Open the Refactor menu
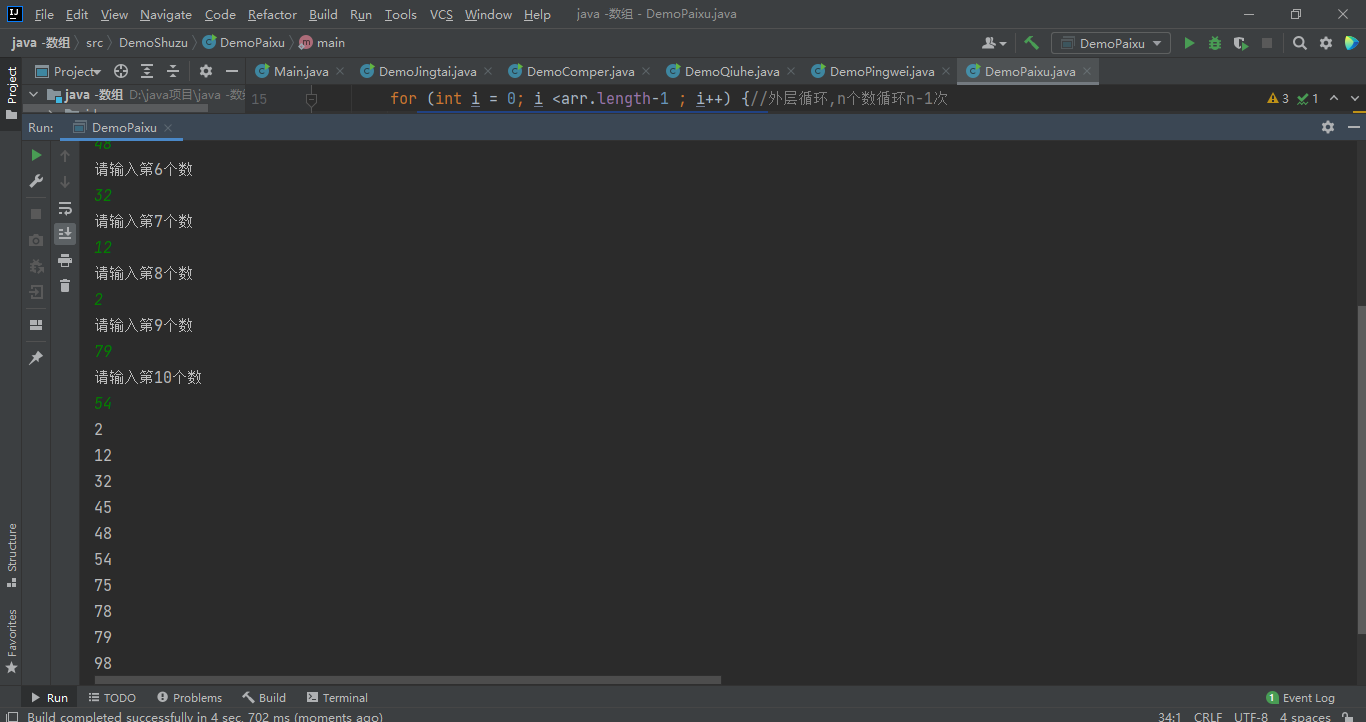The width and height of the screenshot is (1366, 722). pos(272,14)
